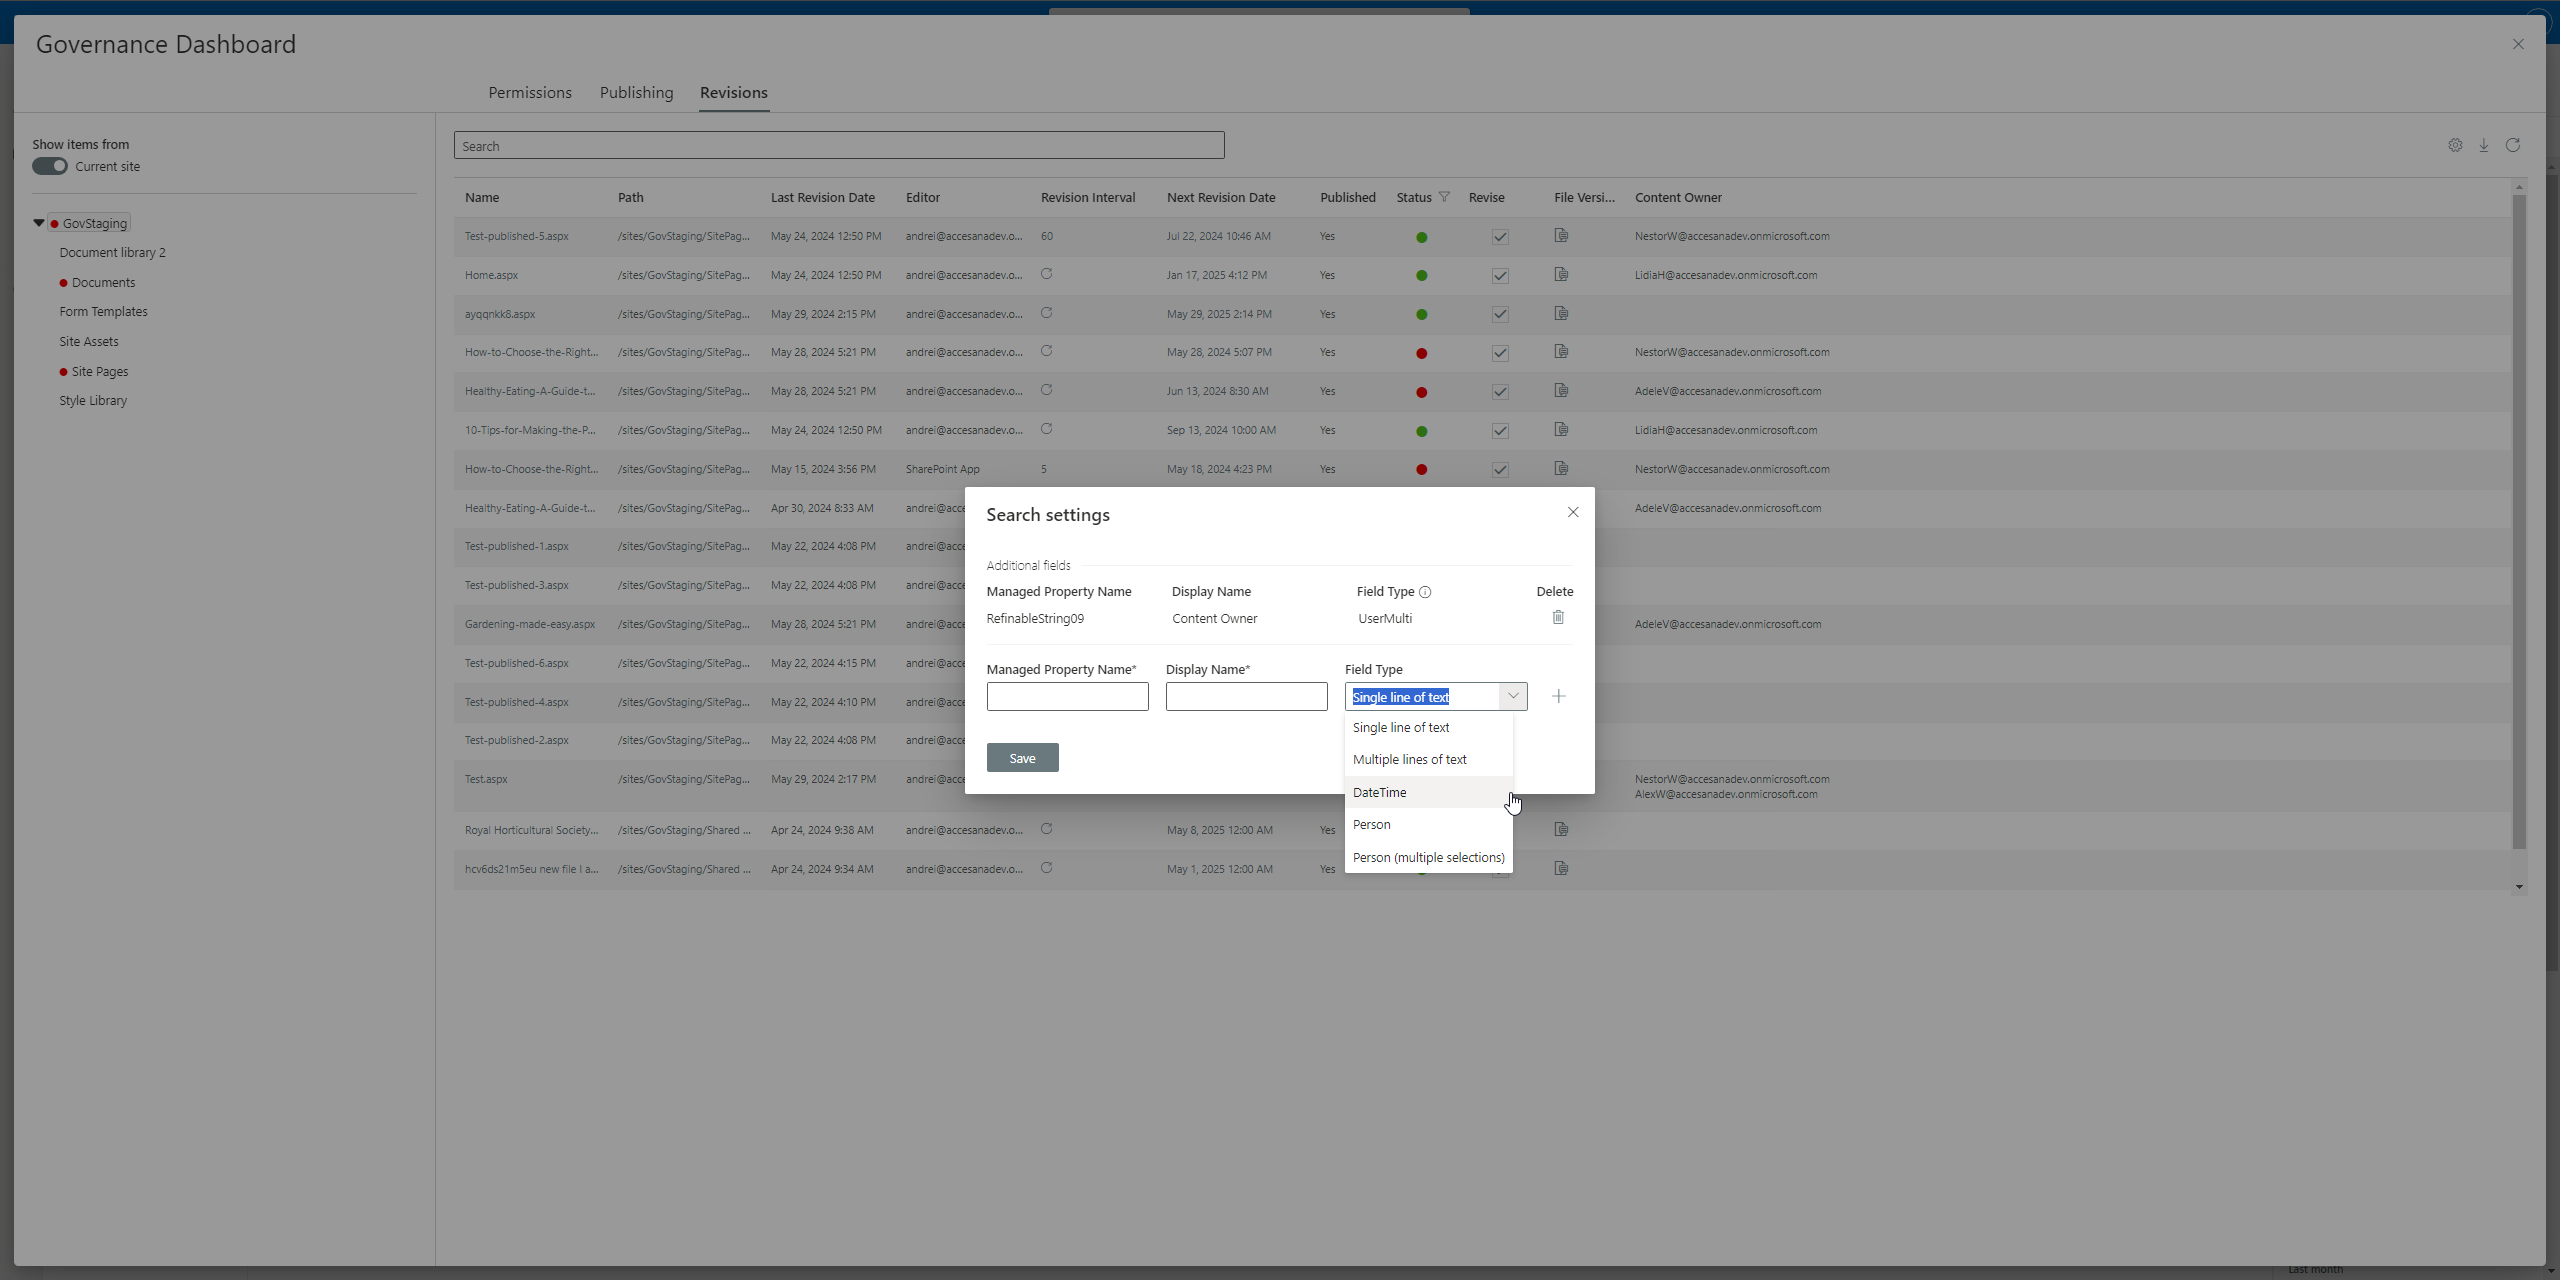Check the Revise checkbox for Healthy-Eating-A-Guide row
The height and width of the screenshot is (1280, 2560).
(1499, 390)
